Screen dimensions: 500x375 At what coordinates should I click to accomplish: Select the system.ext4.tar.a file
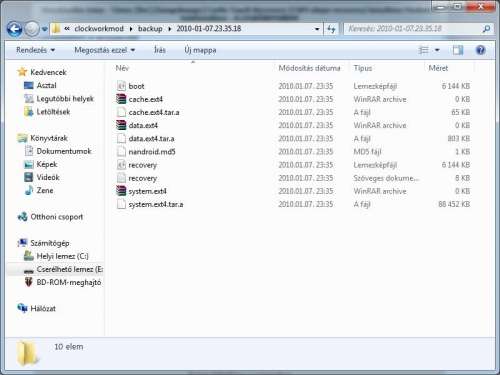[156, 204]
